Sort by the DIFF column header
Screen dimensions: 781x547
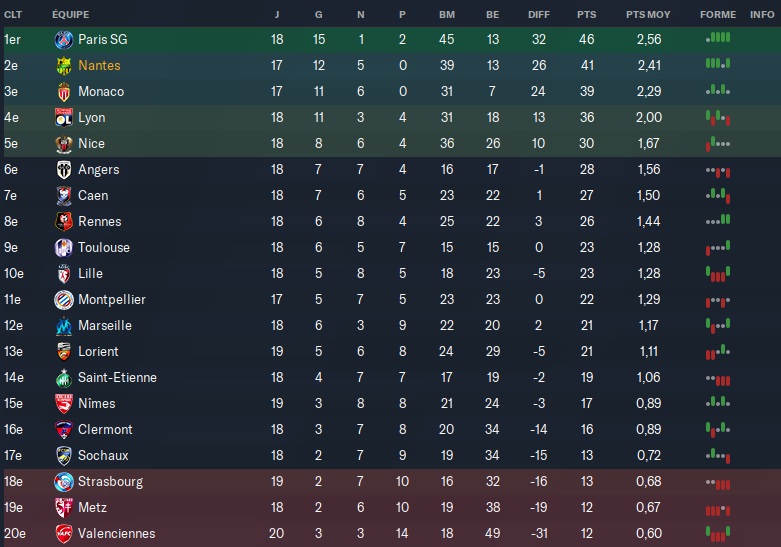pos(538,15)
